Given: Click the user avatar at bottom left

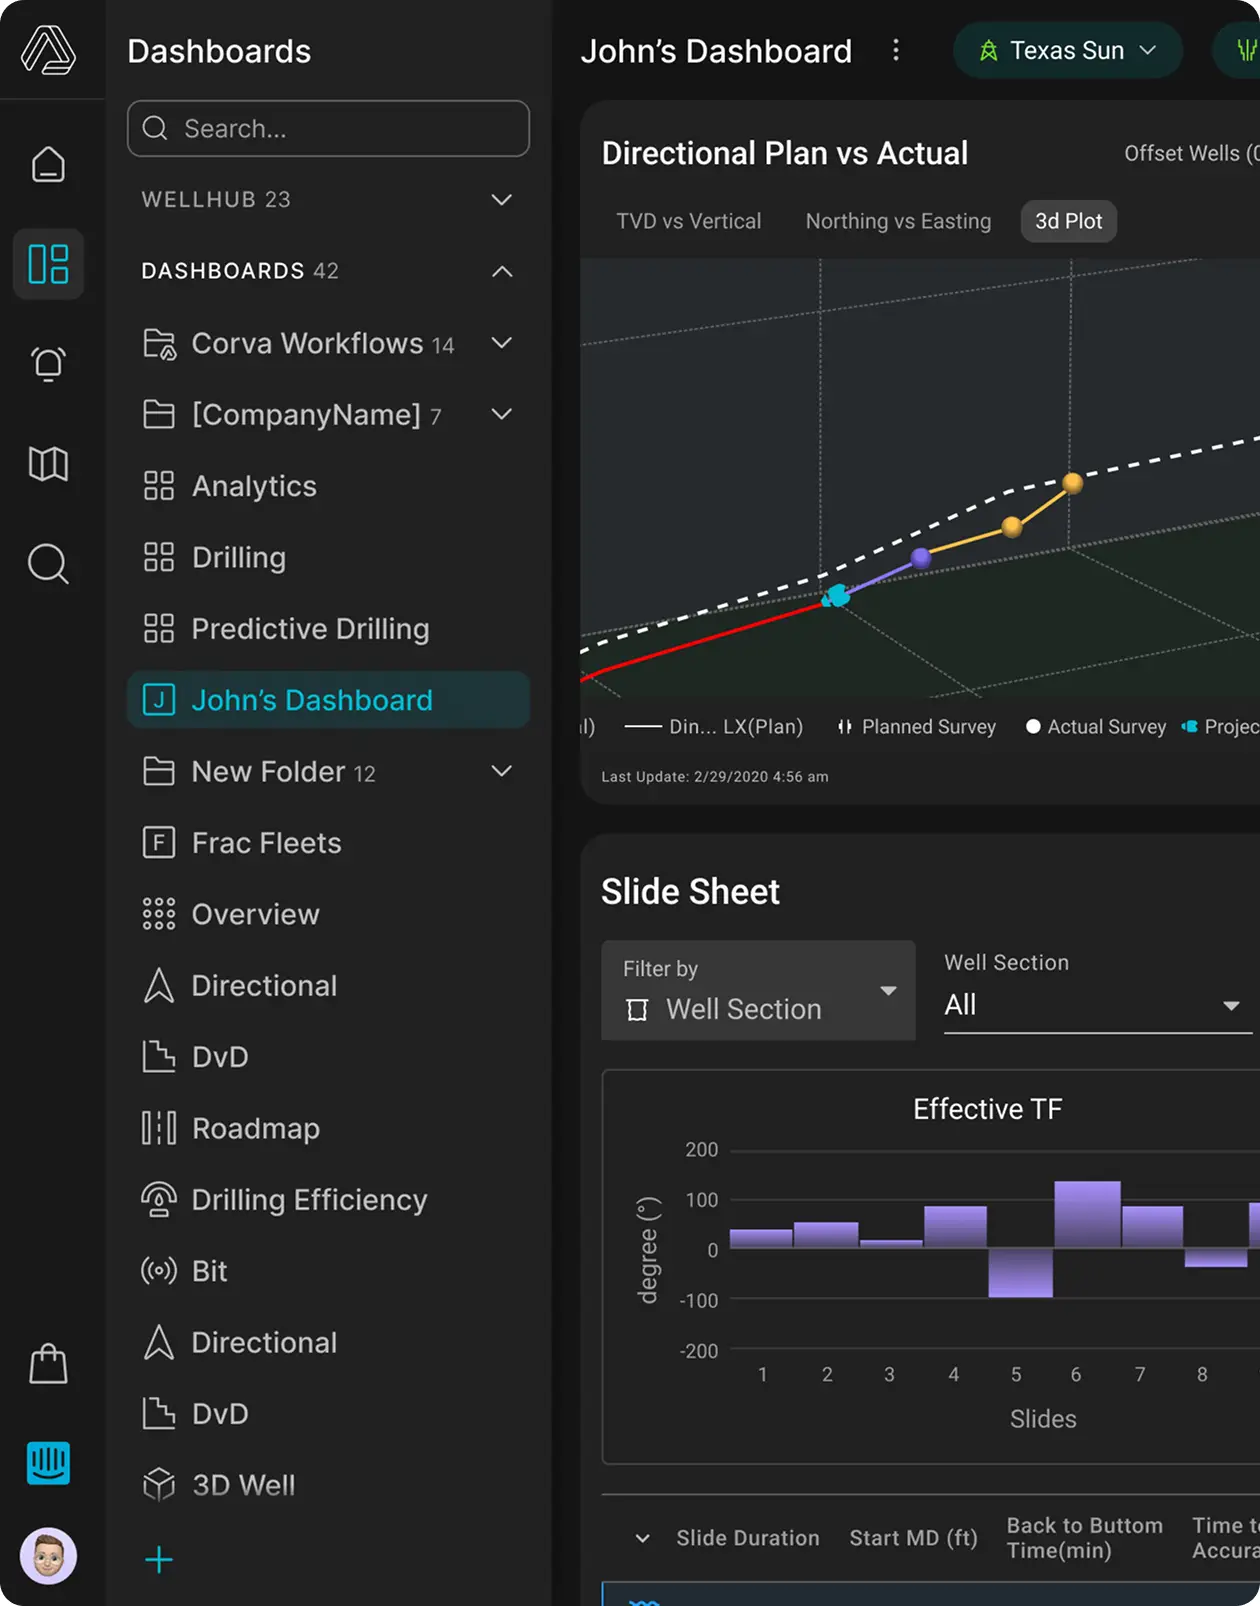Looking at the screenshot, I should tap(48, 1556).
